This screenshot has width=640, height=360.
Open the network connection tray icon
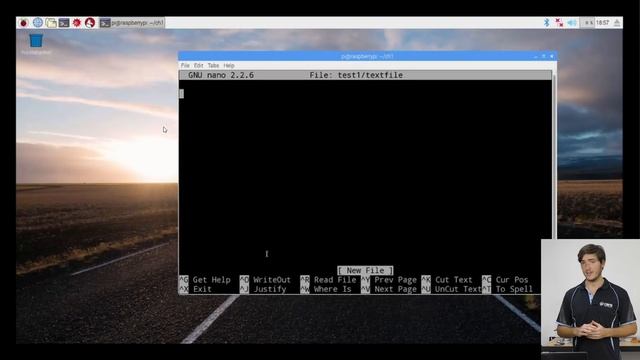559,23
